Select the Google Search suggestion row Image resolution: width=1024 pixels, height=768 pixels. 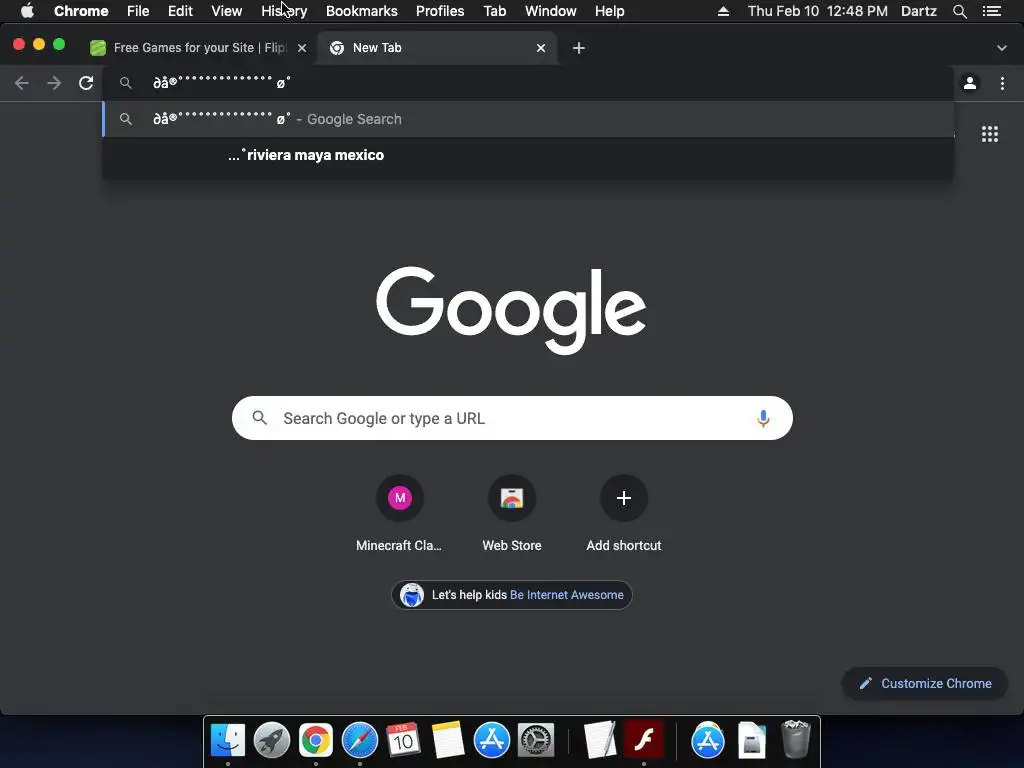pyautogui.click(x=528, y=119)
